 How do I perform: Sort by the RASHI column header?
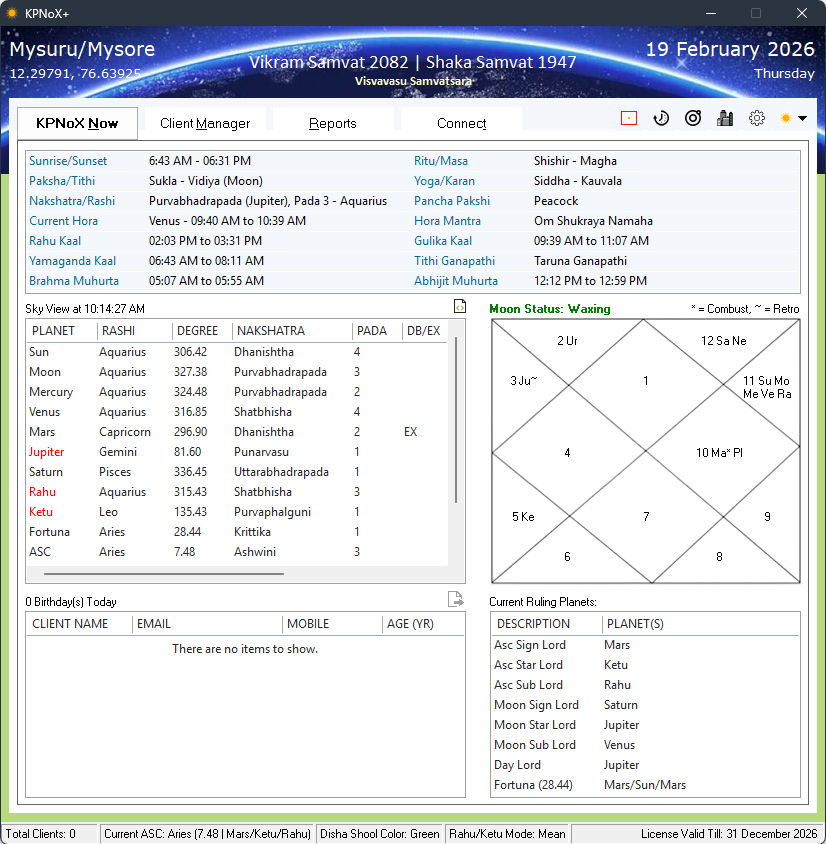click(135, 330)
